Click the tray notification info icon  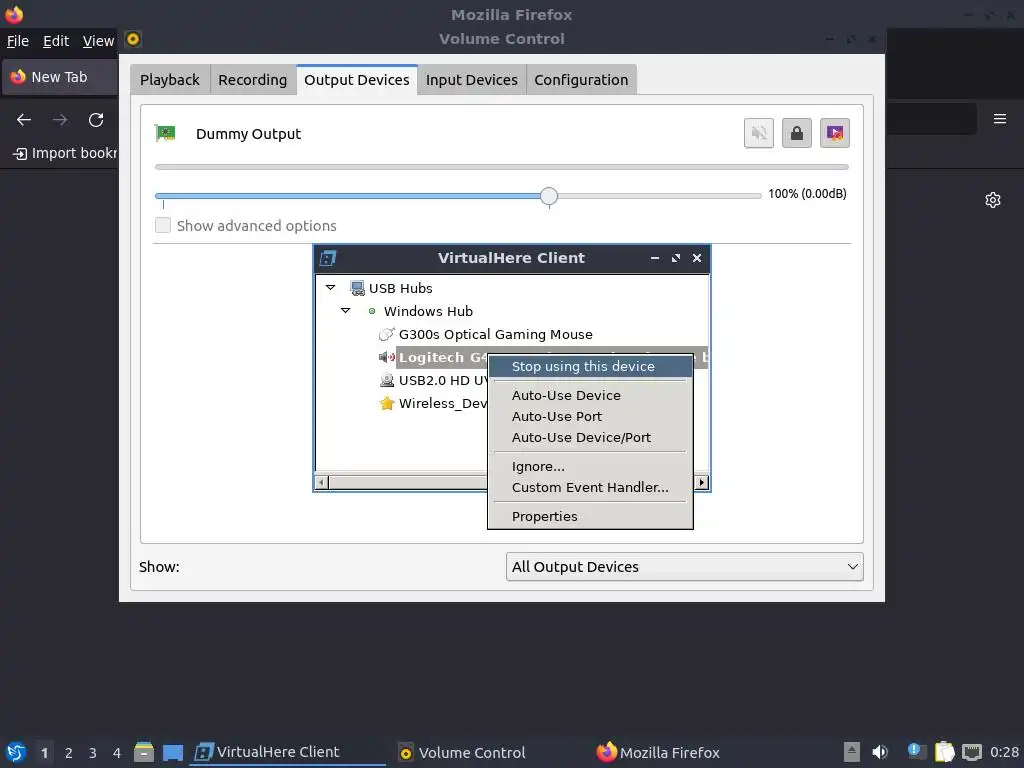coord(915,751)
